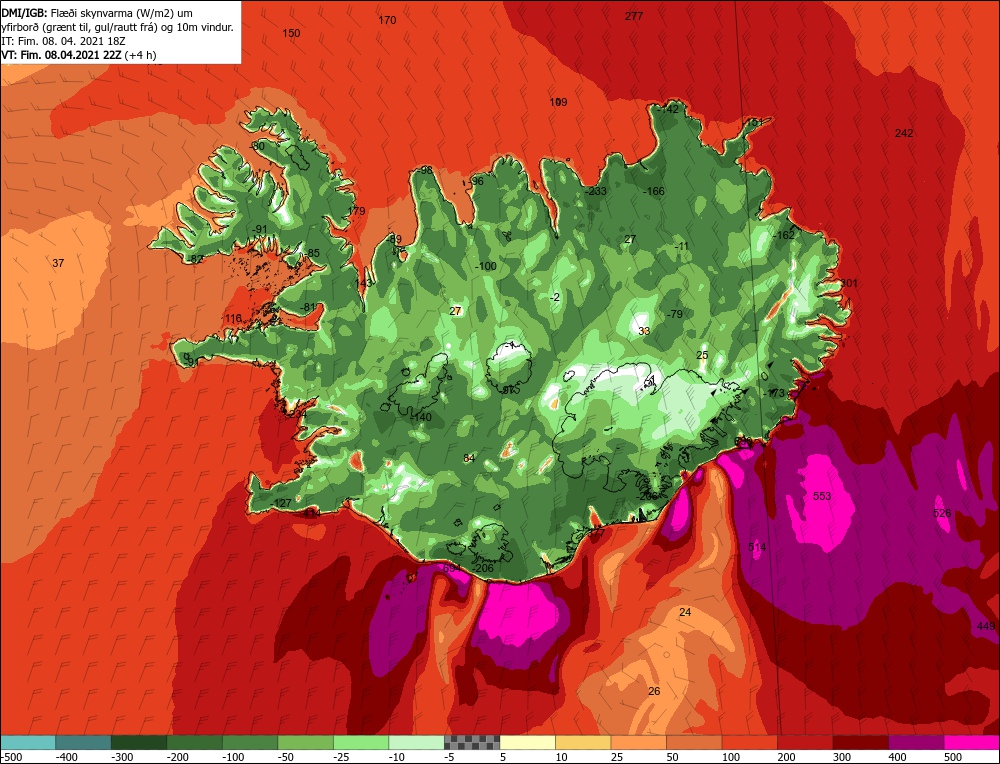The image size is (1000, 764).
Task: Click the legend scale label 500
Action: click(953, 757)
